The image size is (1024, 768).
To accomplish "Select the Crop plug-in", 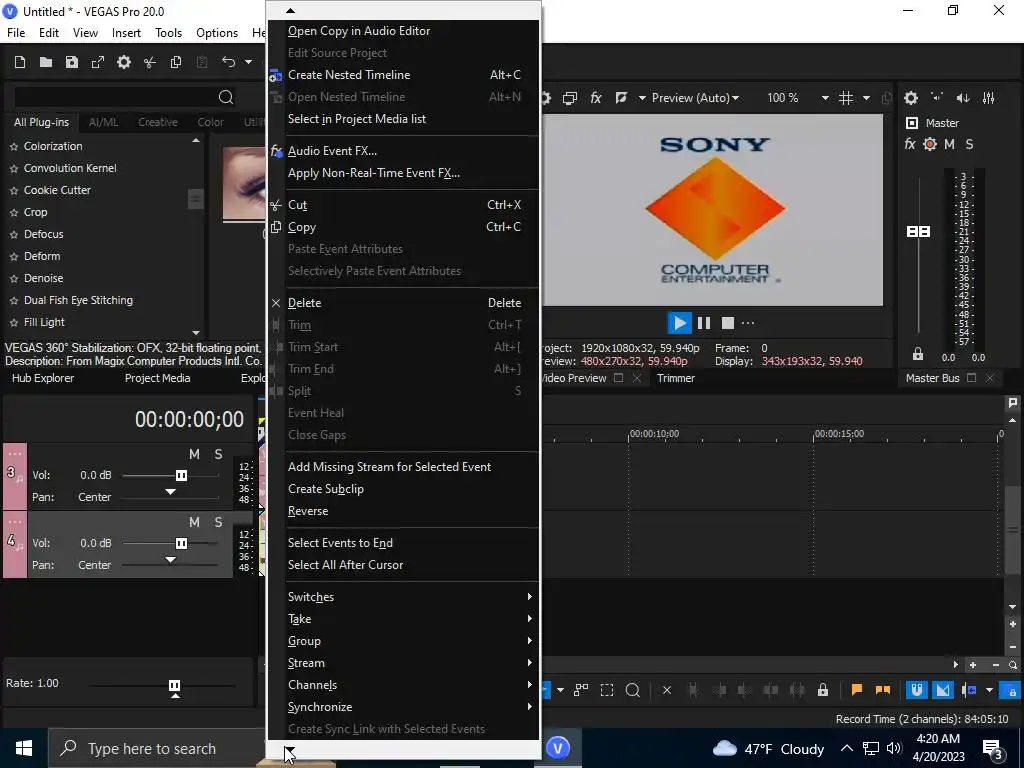I will click(35, 212).
